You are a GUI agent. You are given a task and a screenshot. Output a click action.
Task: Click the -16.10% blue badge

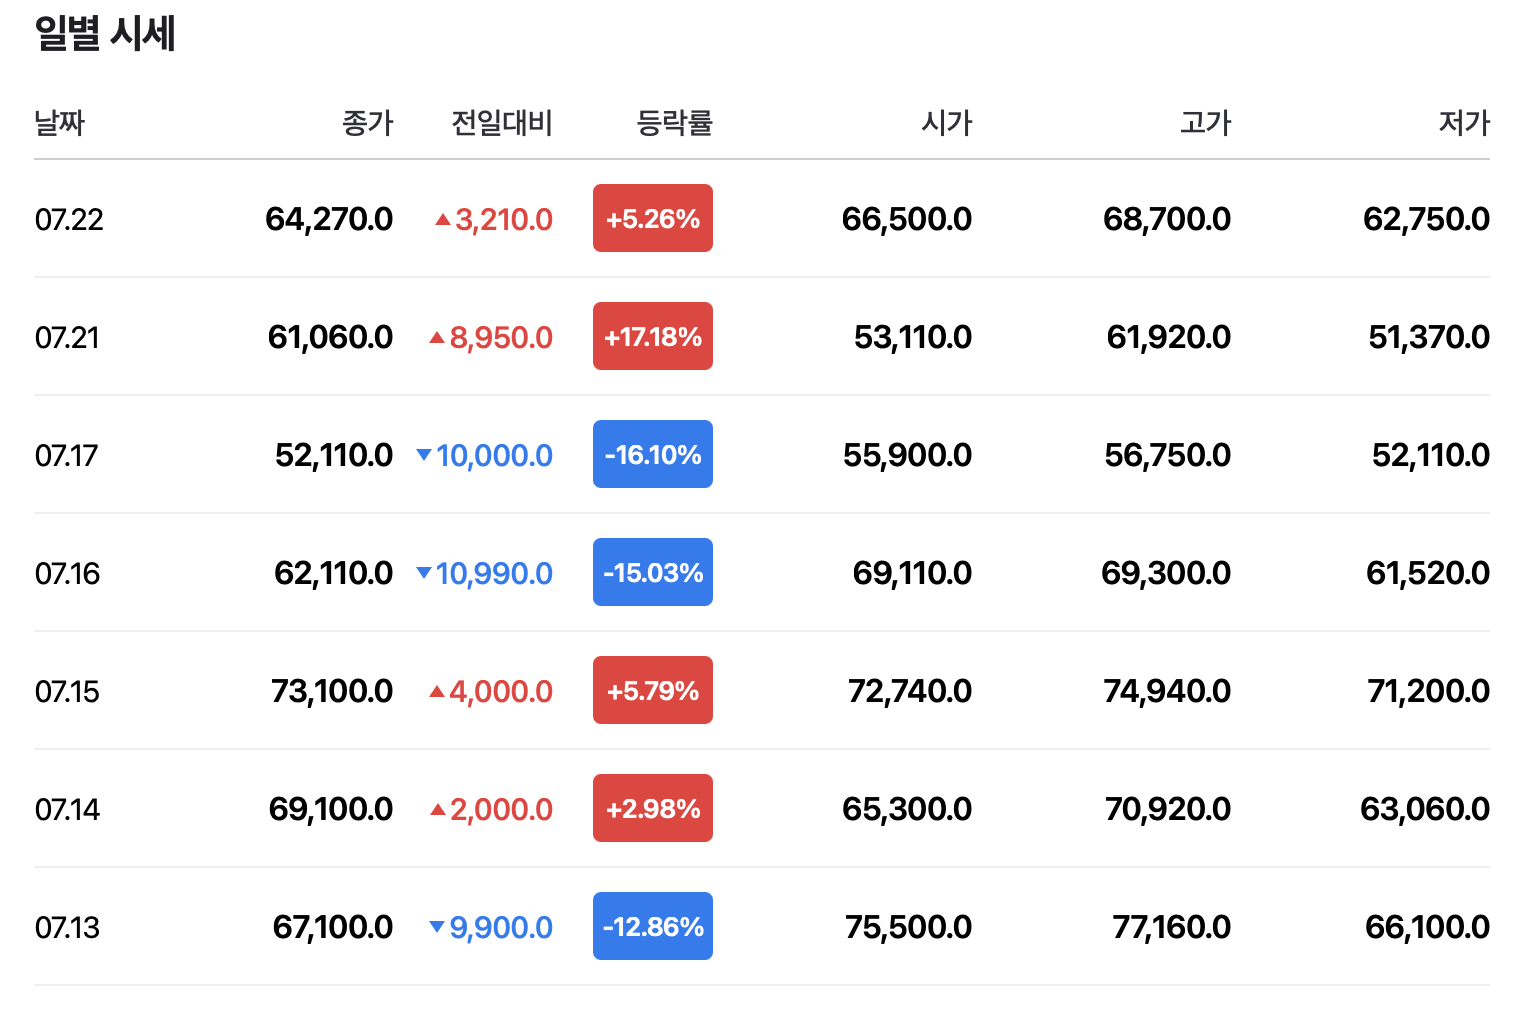tap(653, 454)
